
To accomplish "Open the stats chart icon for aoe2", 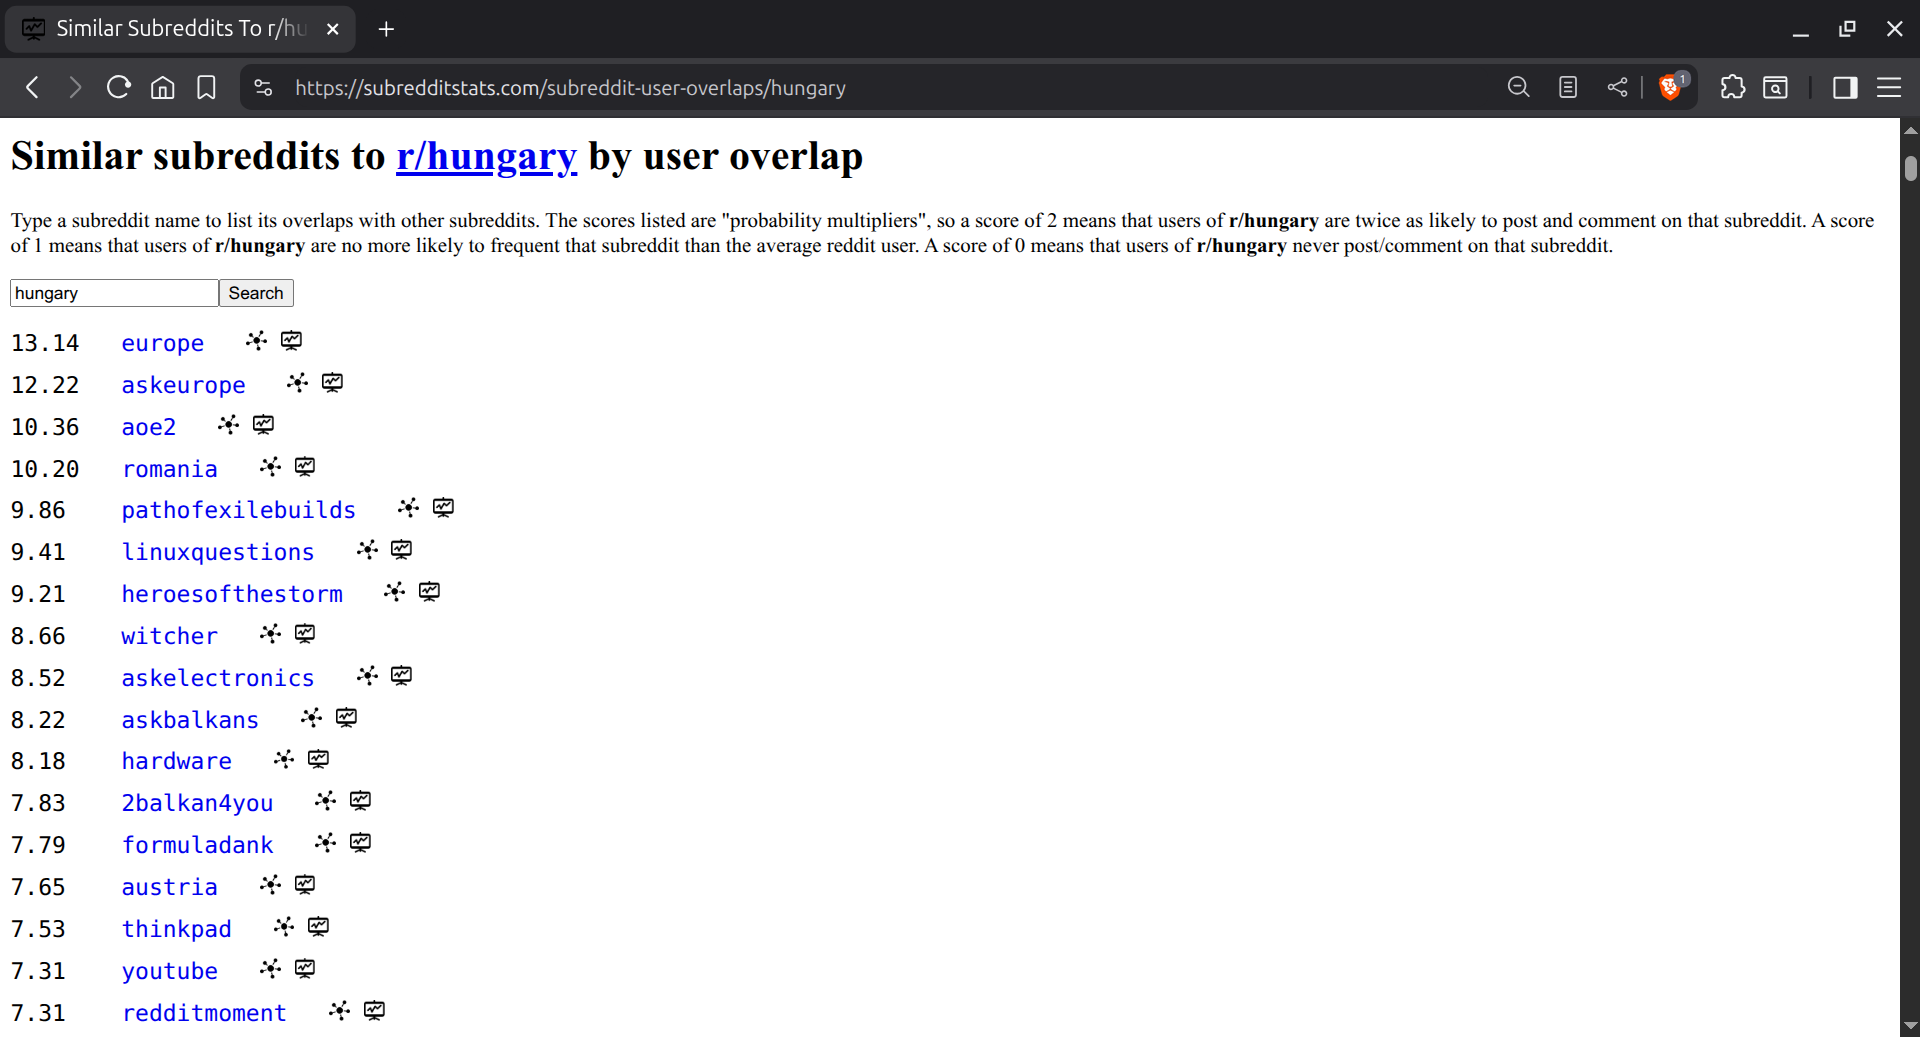I will tap(263, 425).
